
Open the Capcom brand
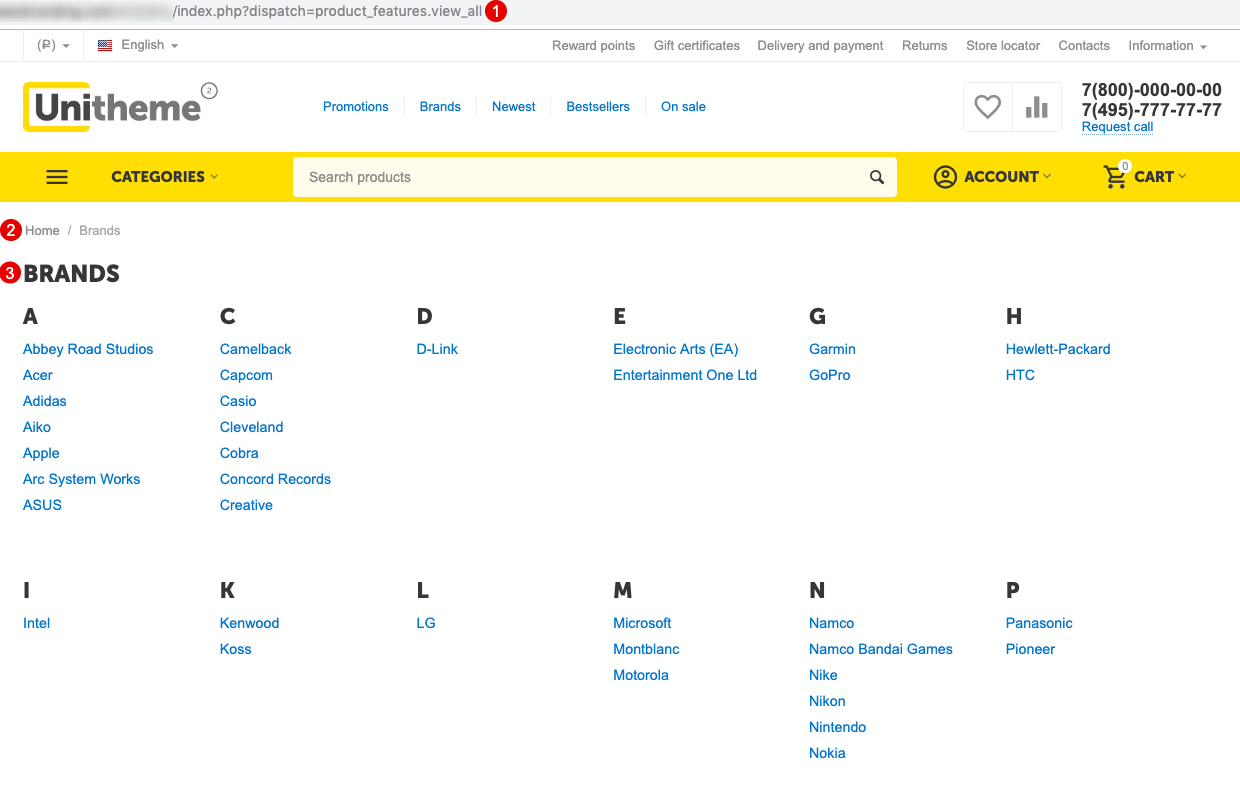[x=246, y=375]
